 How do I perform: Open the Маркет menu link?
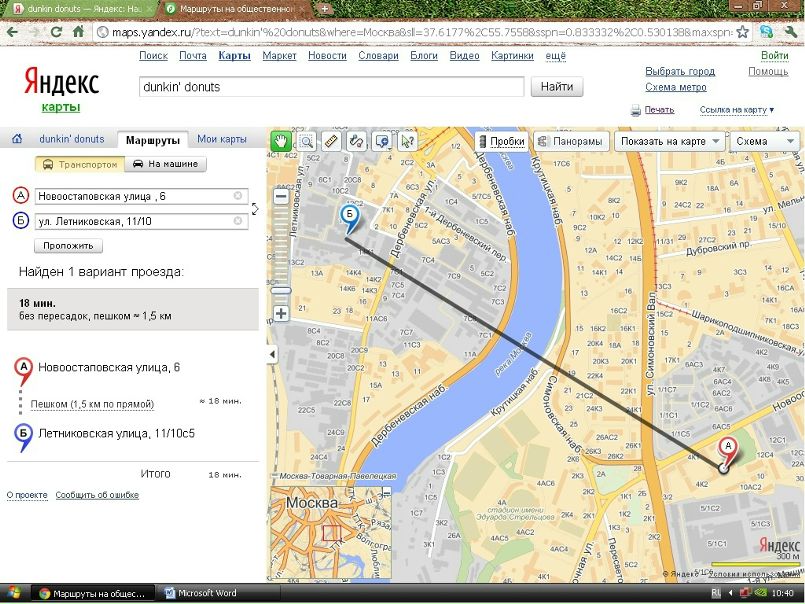point(279,55)
